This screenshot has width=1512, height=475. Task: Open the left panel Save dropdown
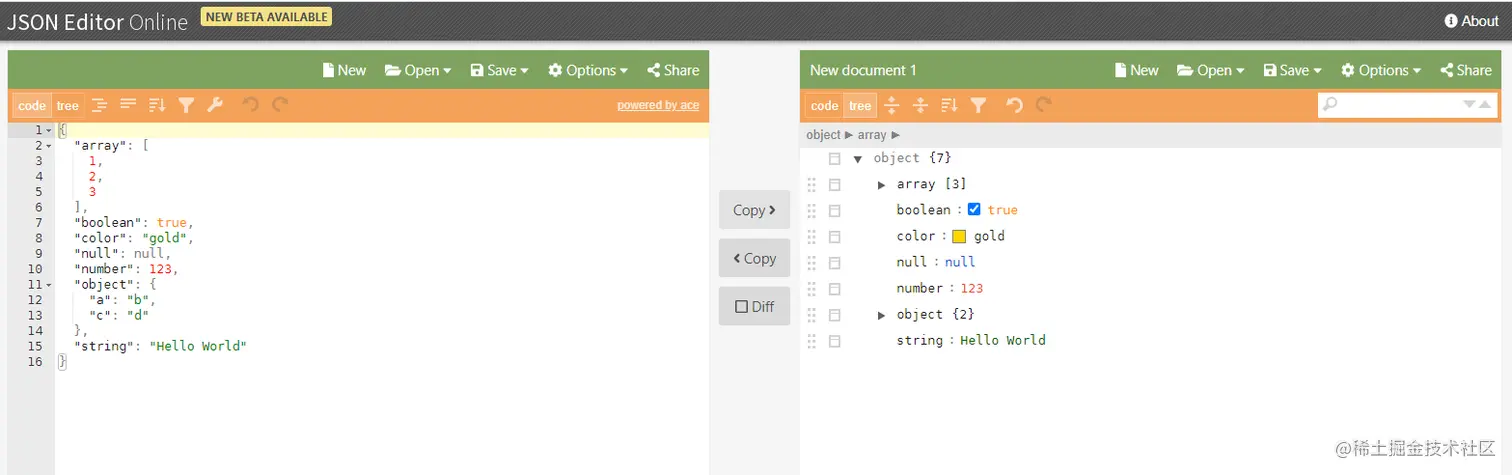tap(499, 70)
